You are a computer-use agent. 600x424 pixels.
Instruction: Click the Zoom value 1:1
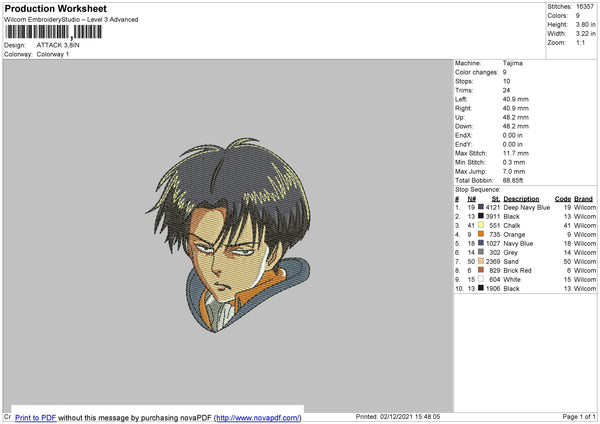click(x=580, y=42)
